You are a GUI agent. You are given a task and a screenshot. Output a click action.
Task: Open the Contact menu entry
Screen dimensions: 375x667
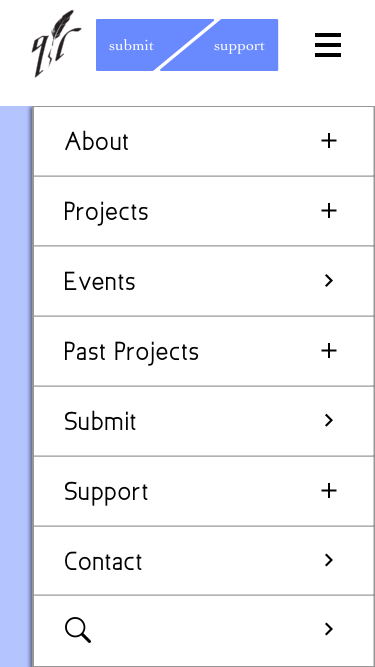click(x=103, y=562)
